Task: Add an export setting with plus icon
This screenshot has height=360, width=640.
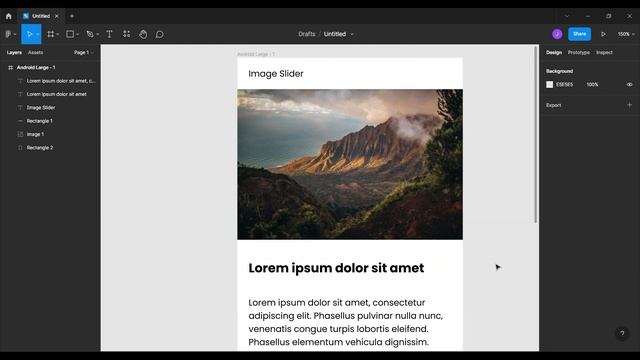Action: point(629,105)
